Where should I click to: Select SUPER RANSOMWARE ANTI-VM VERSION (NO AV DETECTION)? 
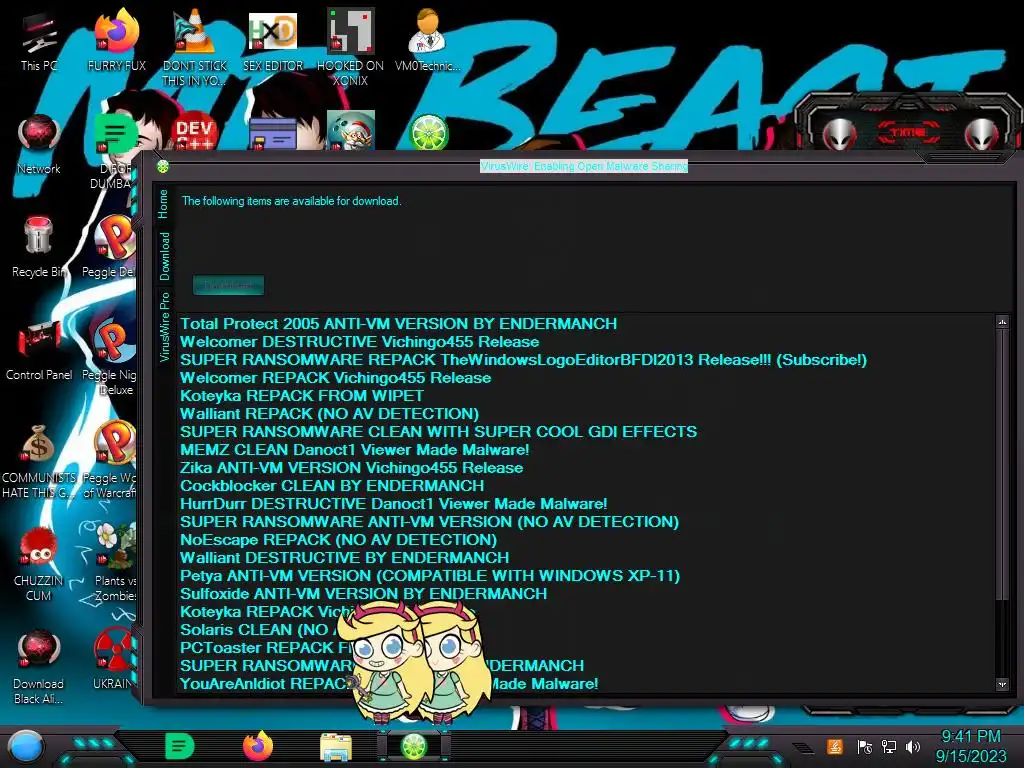(x=430, y=522)
